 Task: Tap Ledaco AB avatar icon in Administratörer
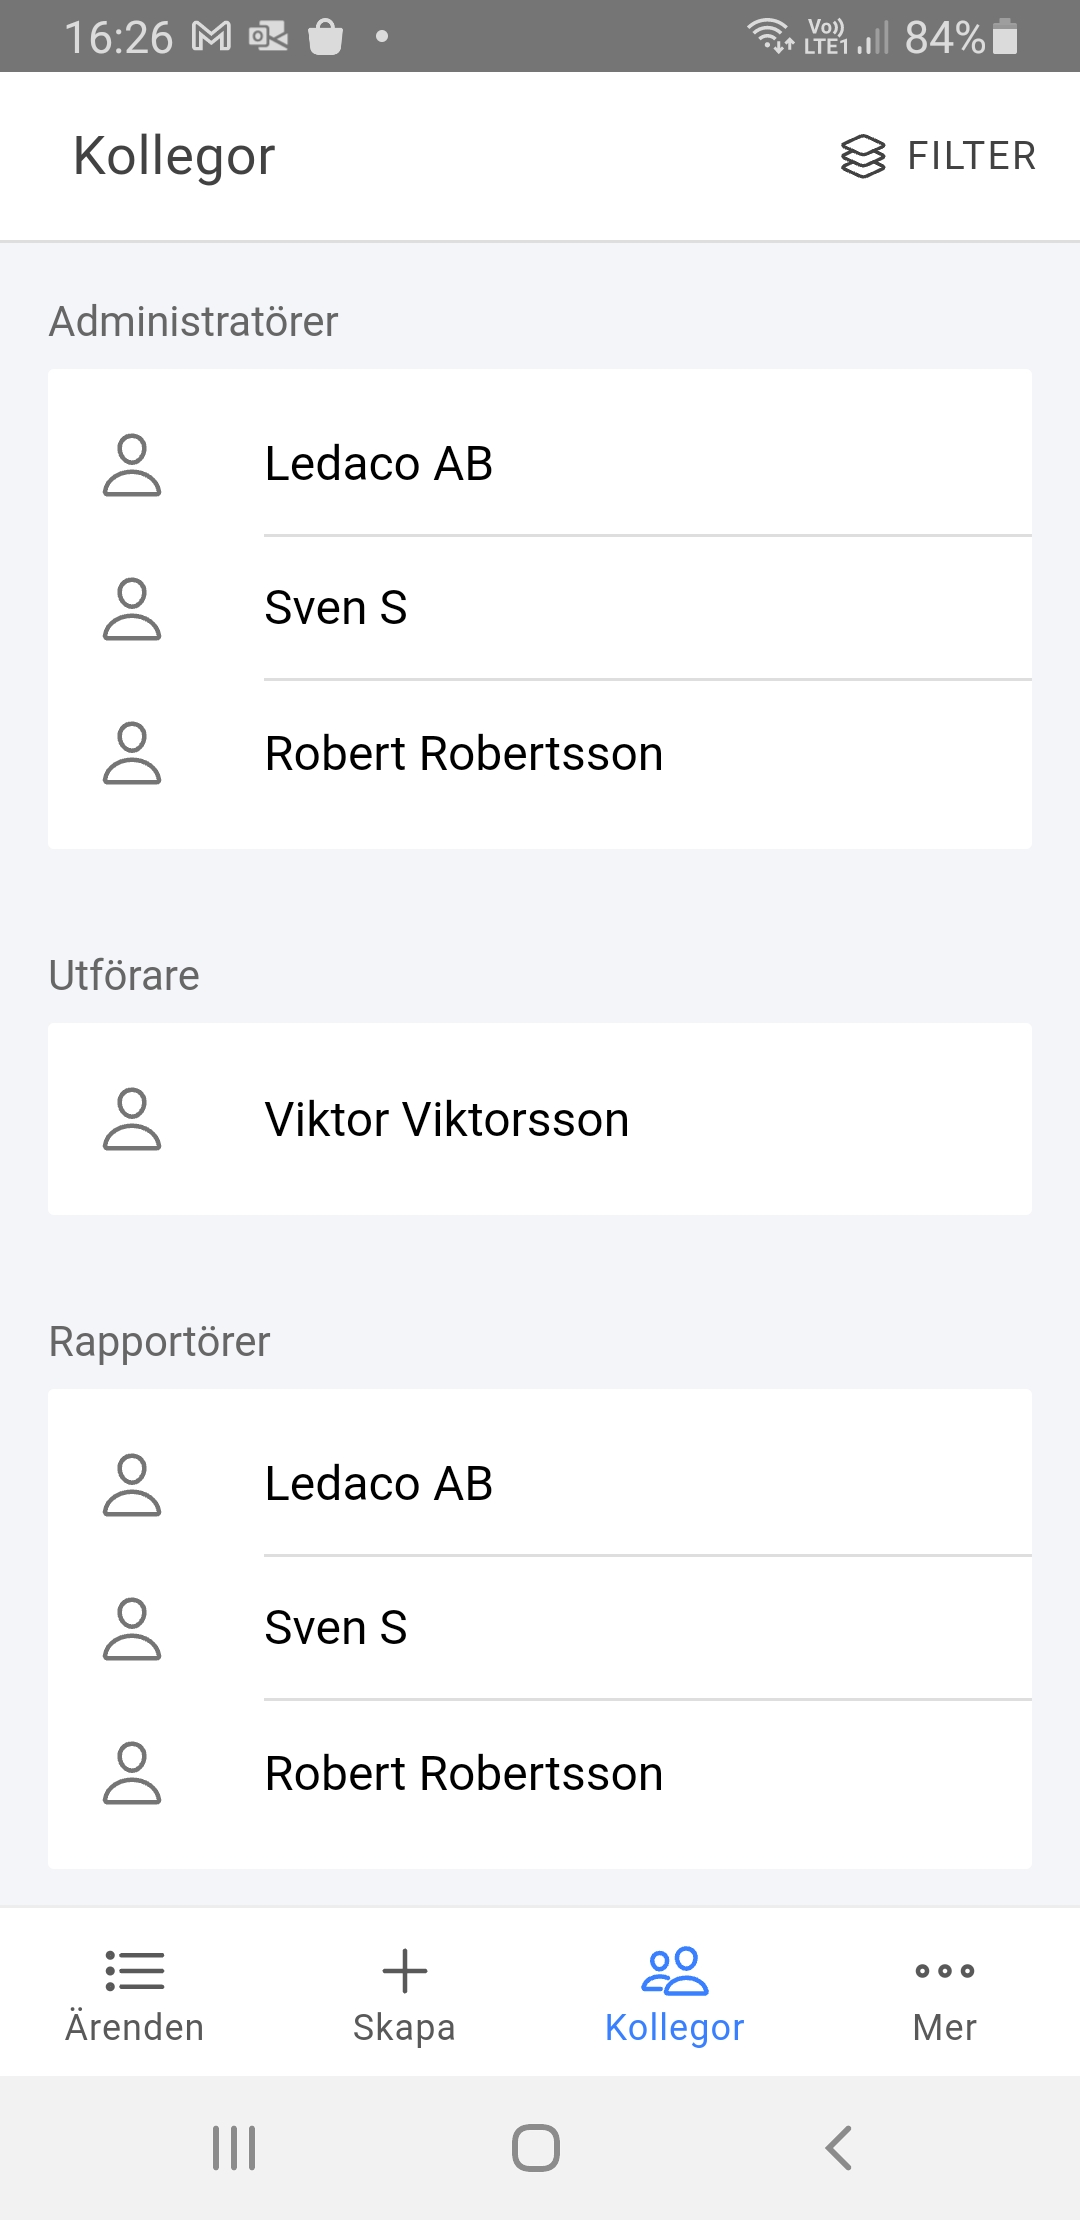[x=132, y=465]
